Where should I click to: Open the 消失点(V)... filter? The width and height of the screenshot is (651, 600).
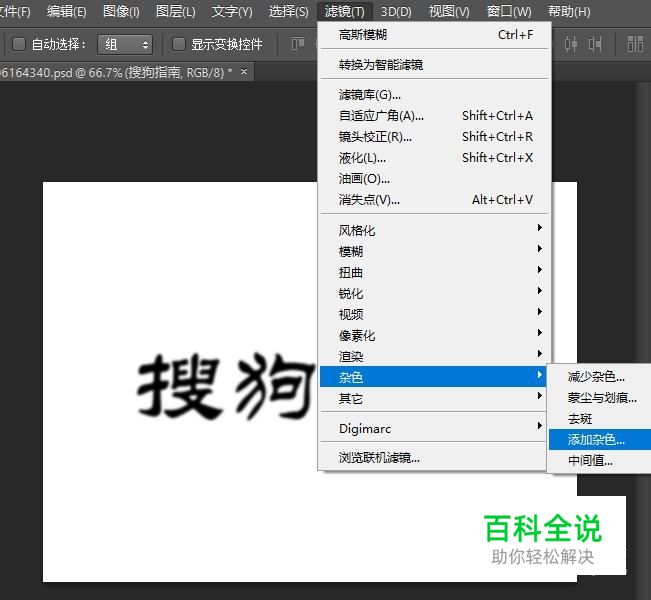435,200
